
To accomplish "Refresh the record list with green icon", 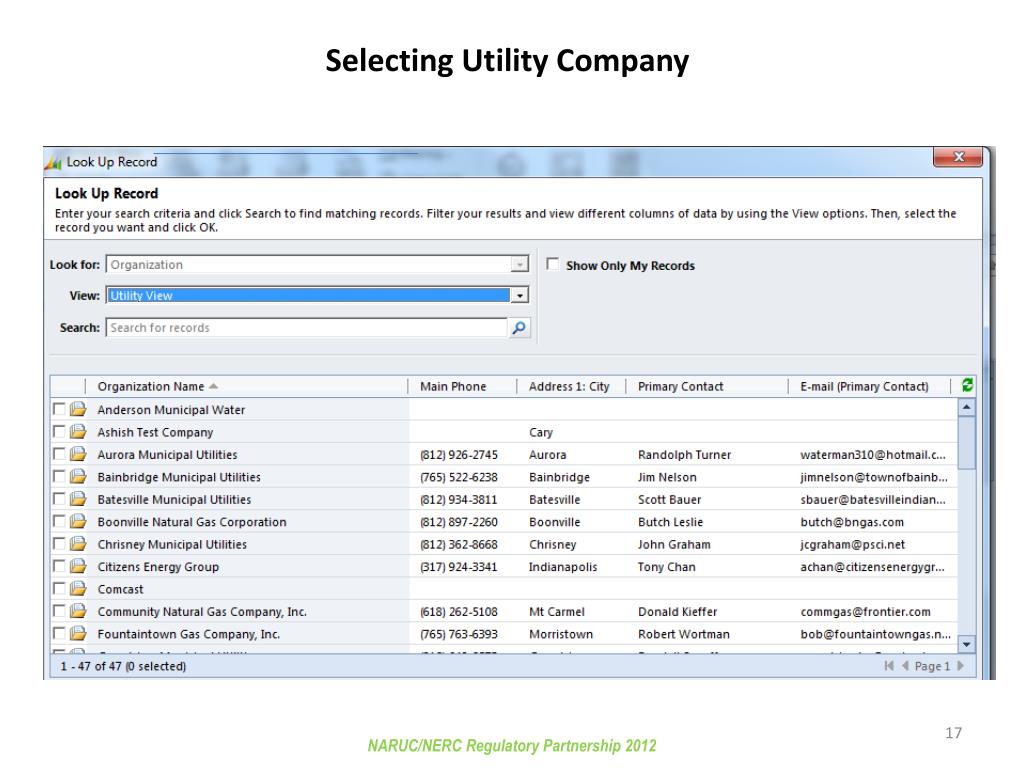I will [x=967, y=386].
